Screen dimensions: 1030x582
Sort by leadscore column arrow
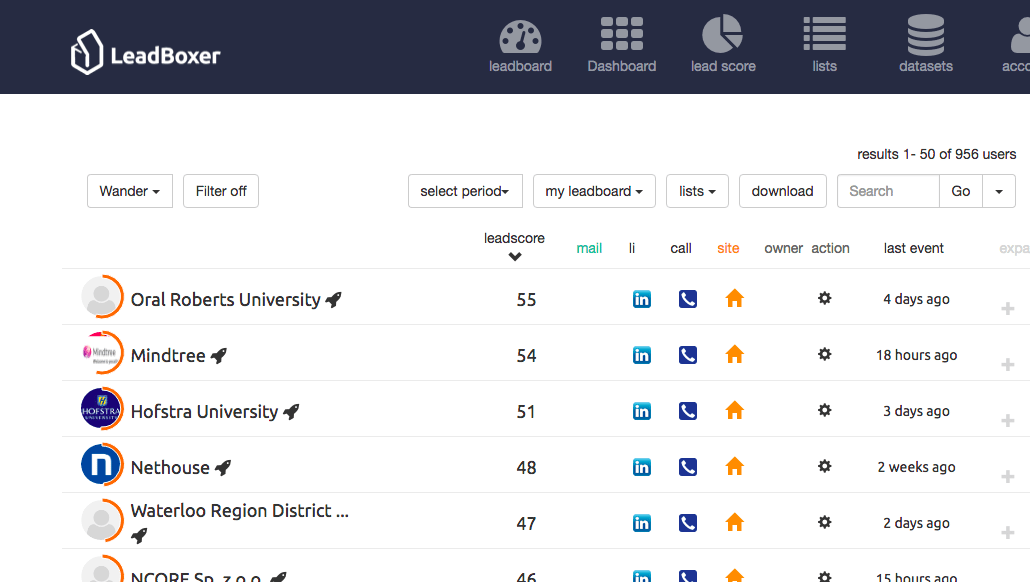tap(515, 256)
